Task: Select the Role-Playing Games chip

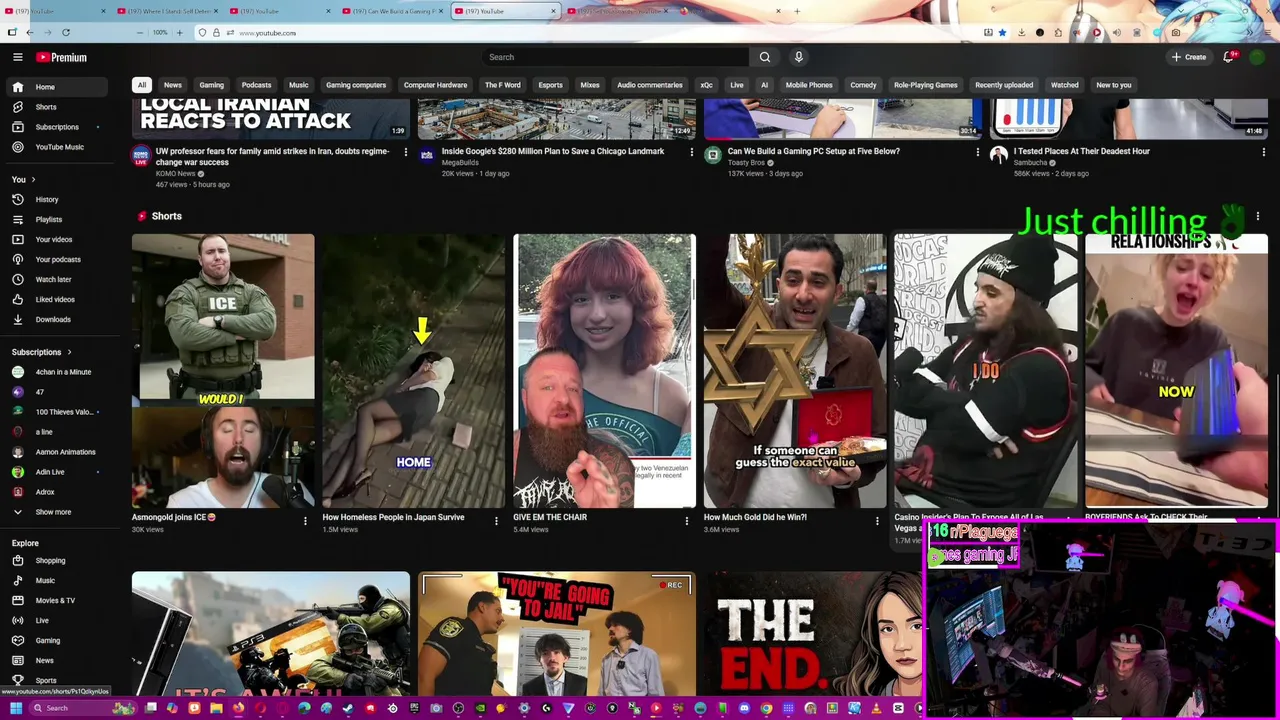Action: [925, 85]
